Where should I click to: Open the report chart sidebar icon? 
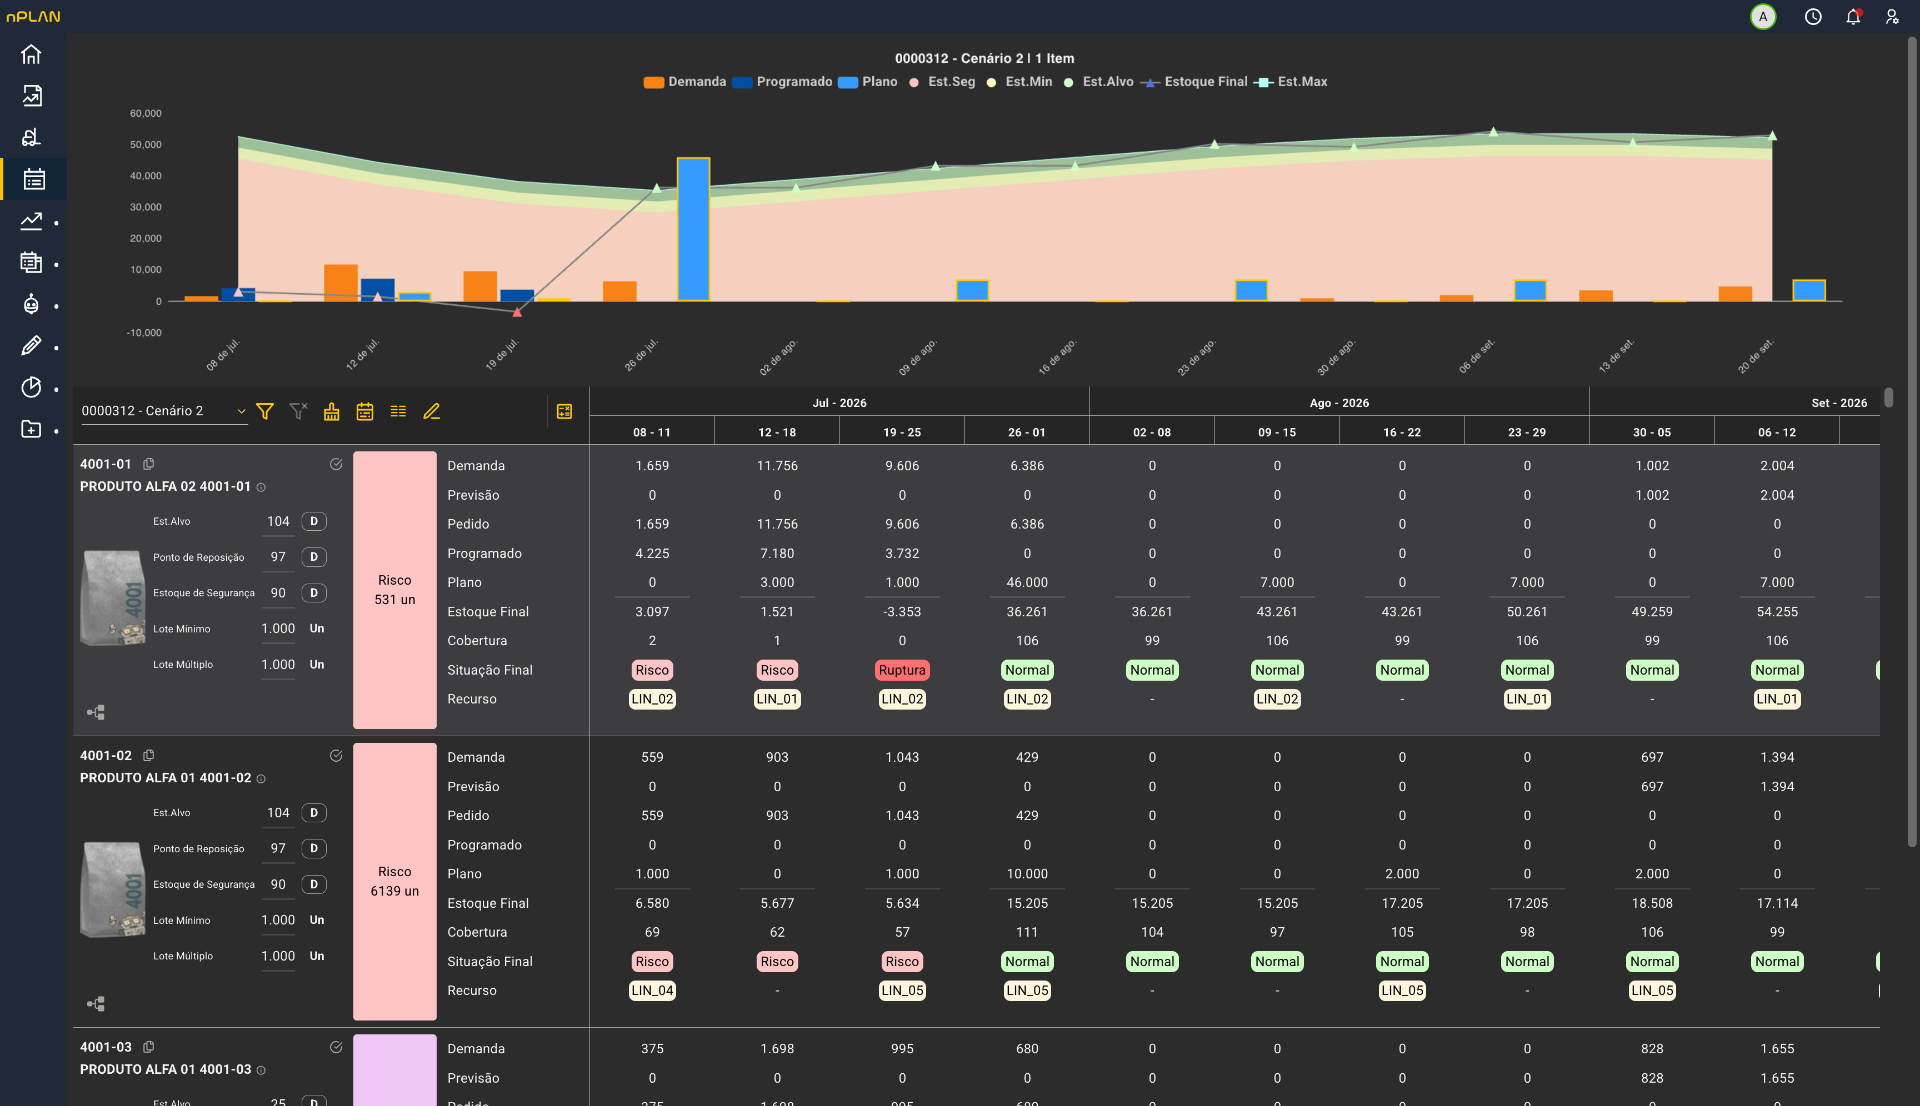pos(32,96)
